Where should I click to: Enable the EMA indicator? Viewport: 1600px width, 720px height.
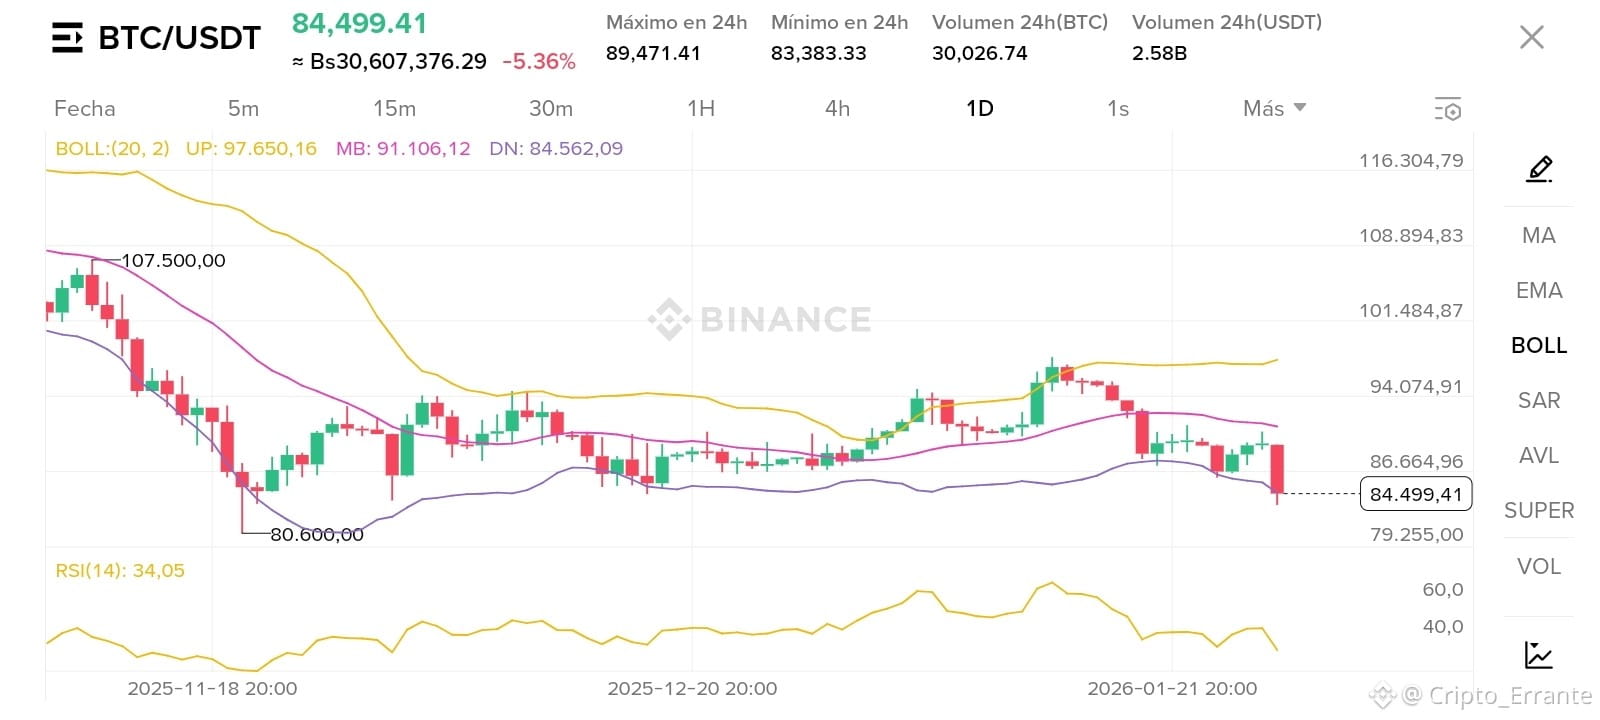coord(1539,290)
